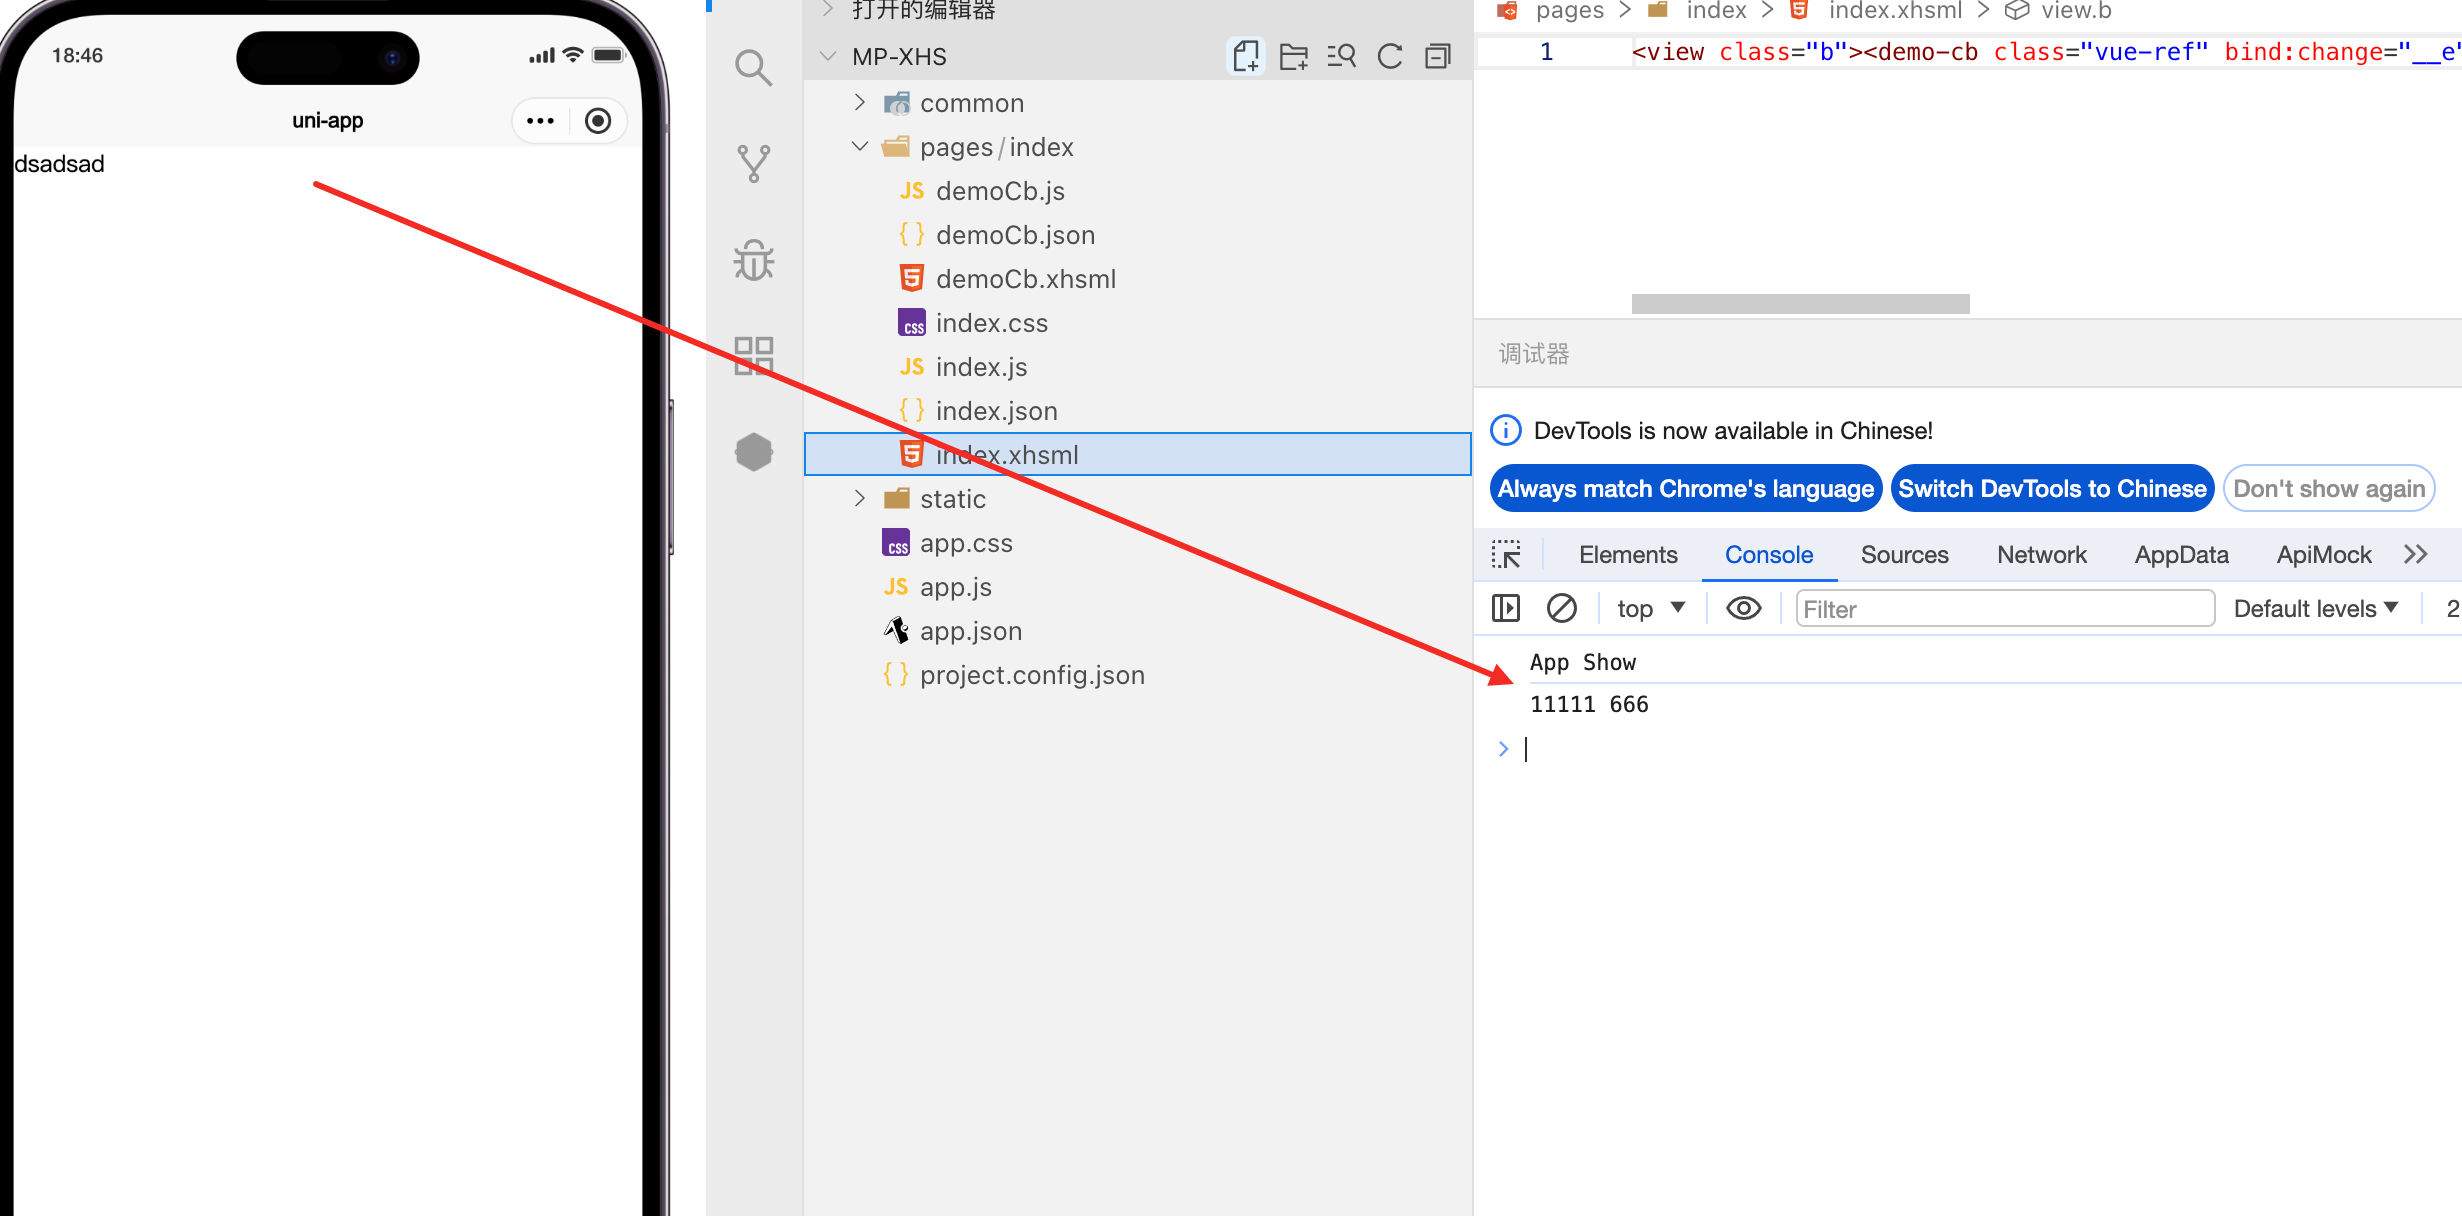
Task: Clear the console with the clear icon
Action: pyautogui.click(x=1561, y=608)
